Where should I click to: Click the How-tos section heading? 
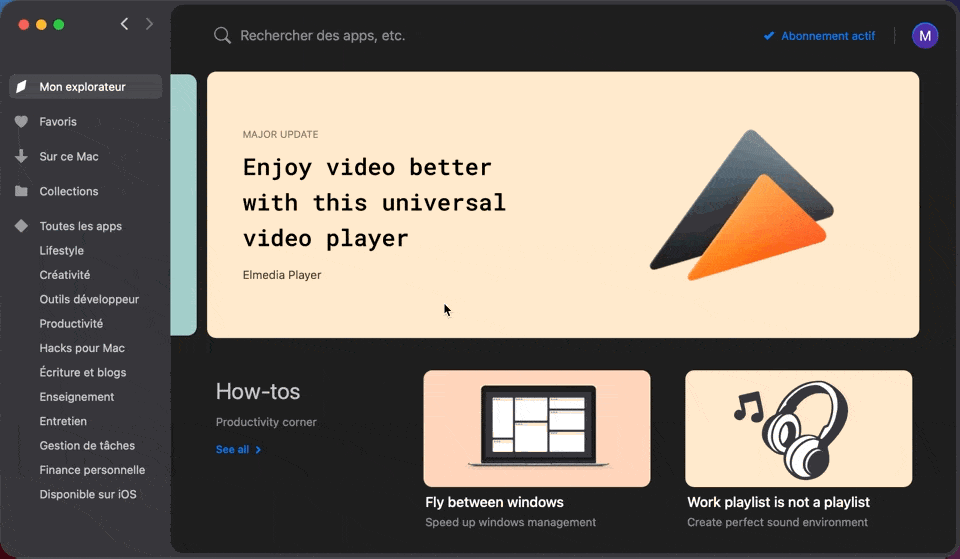point(258,391)
